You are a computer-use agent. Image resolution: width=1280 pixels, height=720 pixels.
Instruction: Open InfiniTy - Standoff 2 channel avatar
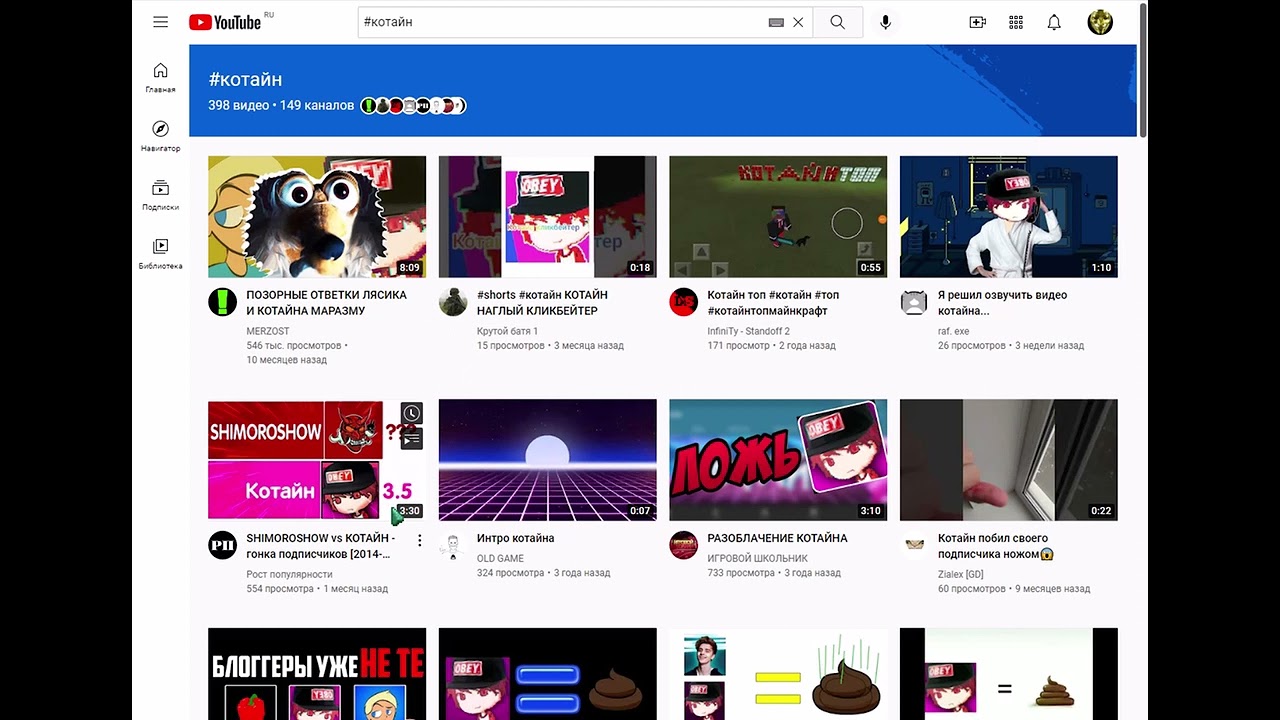(x=683, y=302)
